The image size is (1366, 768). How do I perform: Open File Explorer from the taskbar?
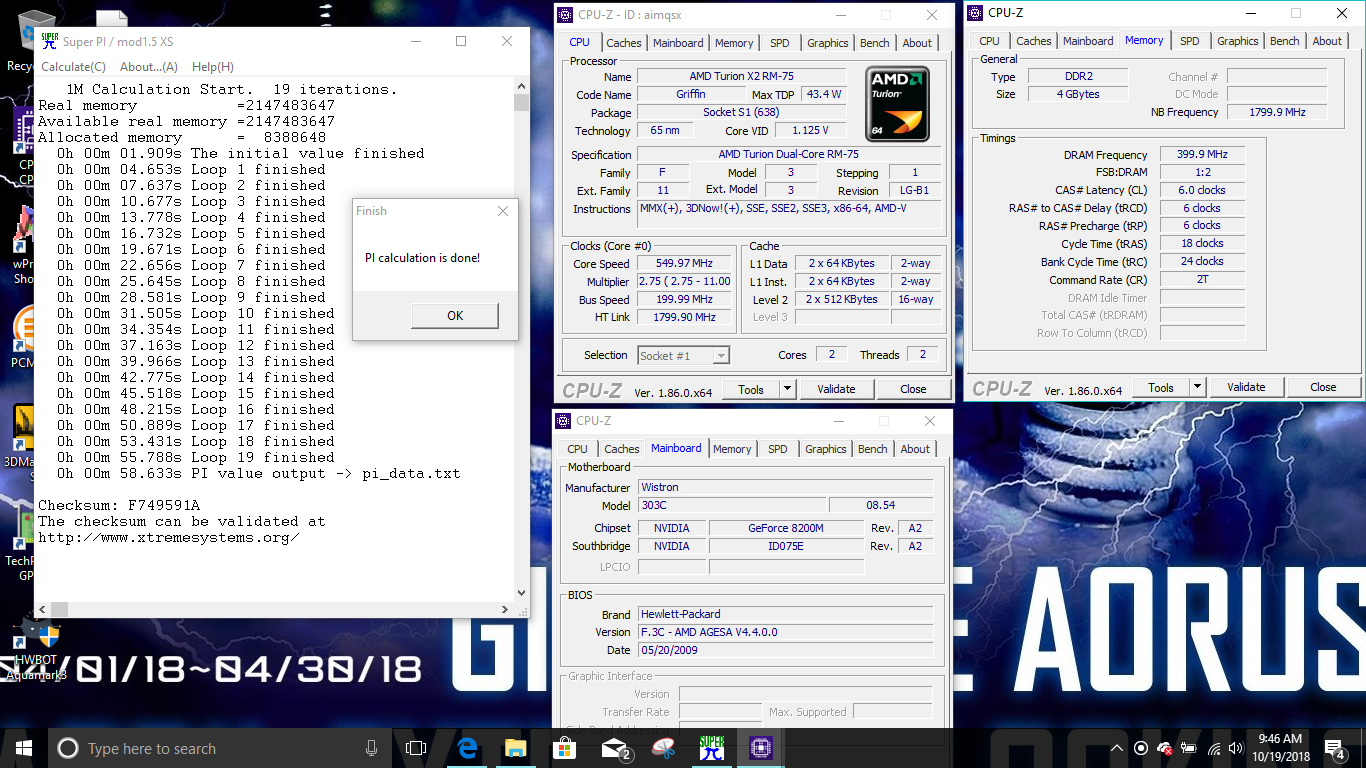pos(515,748)
